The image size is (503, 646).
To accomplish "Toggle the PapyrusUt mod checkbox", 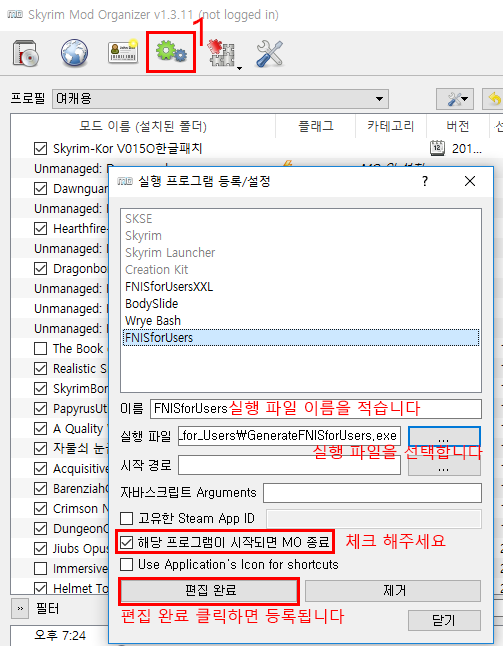I will tap(40, 408).
